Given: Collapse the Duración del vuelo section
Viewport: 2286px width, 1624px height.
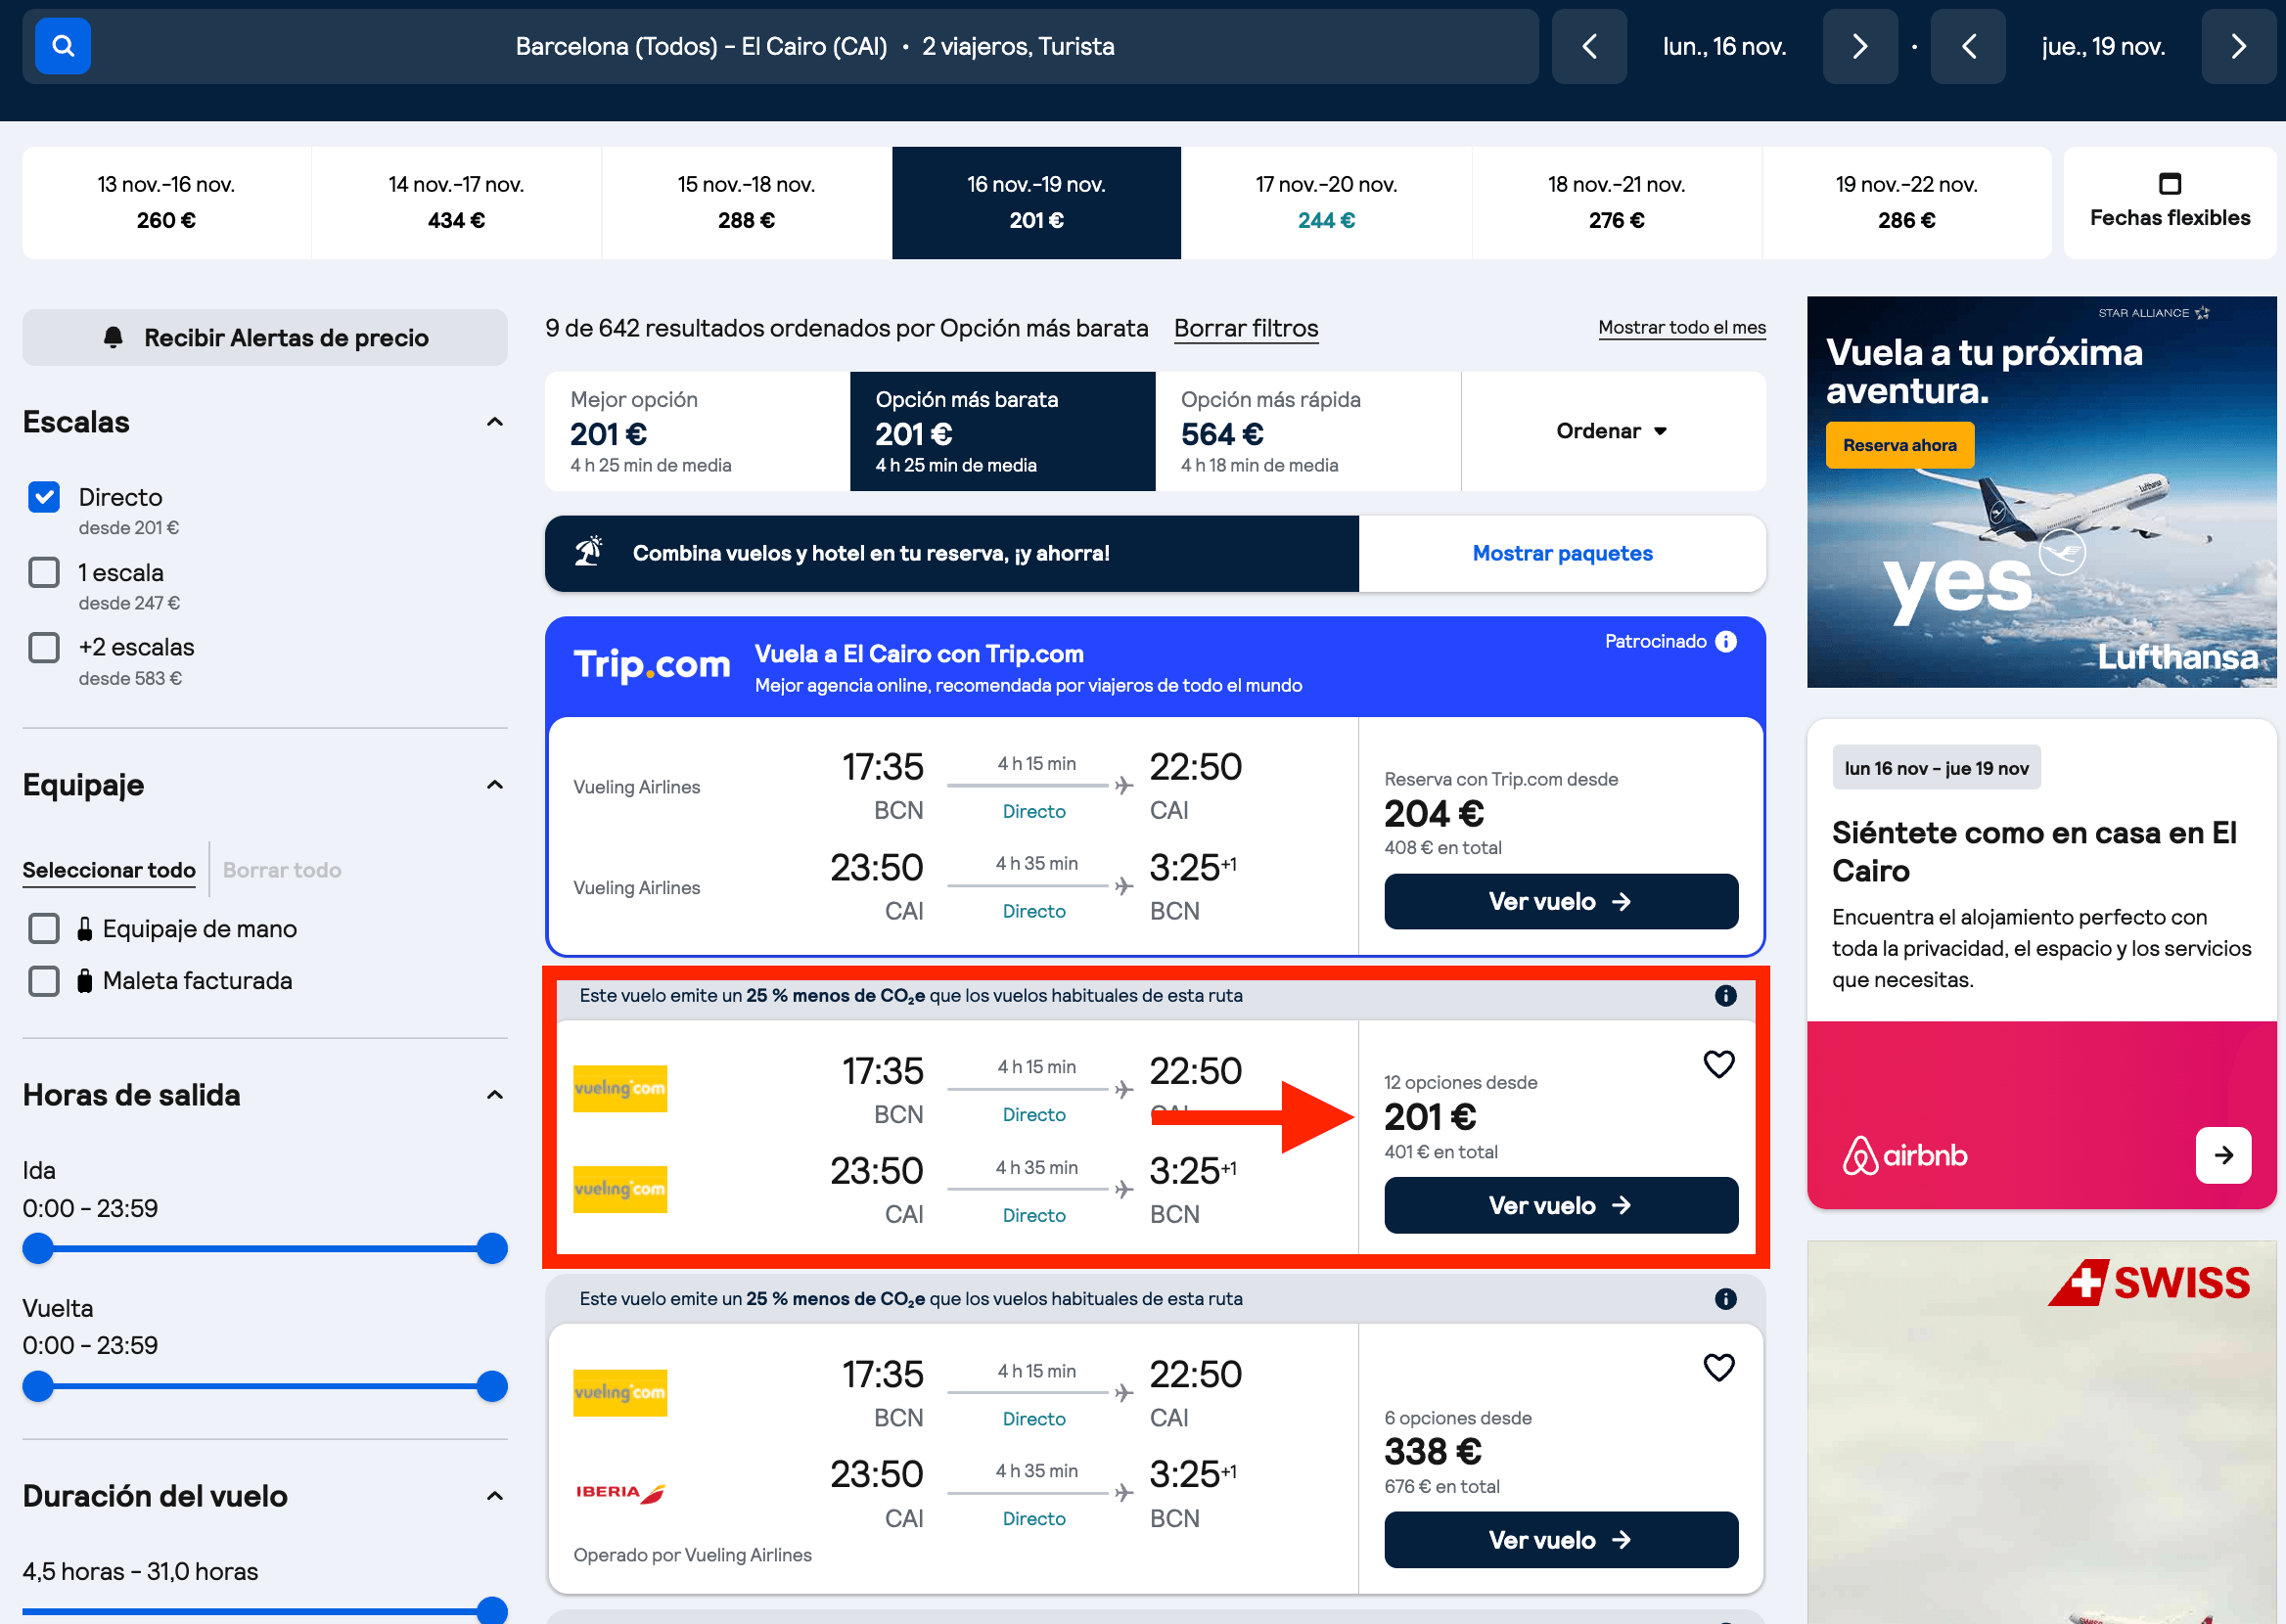Looking at the screenshot, I should [x=494, y=1496].
